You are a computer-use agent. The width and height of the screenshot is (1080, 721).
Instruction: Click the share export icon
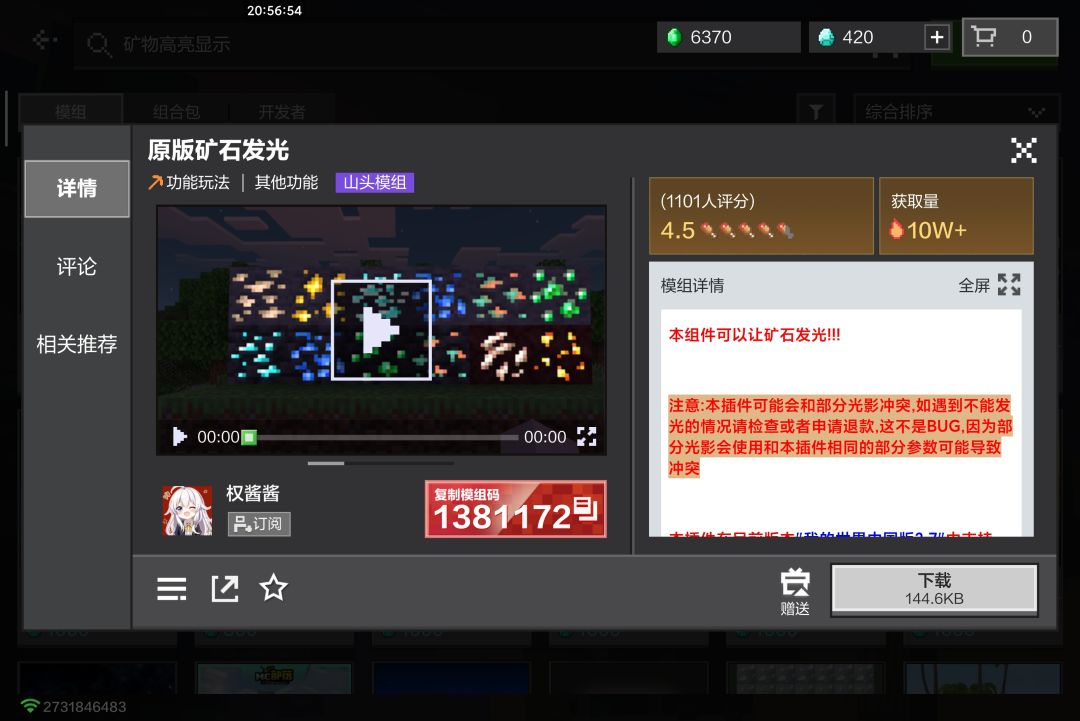pos(225,589)
